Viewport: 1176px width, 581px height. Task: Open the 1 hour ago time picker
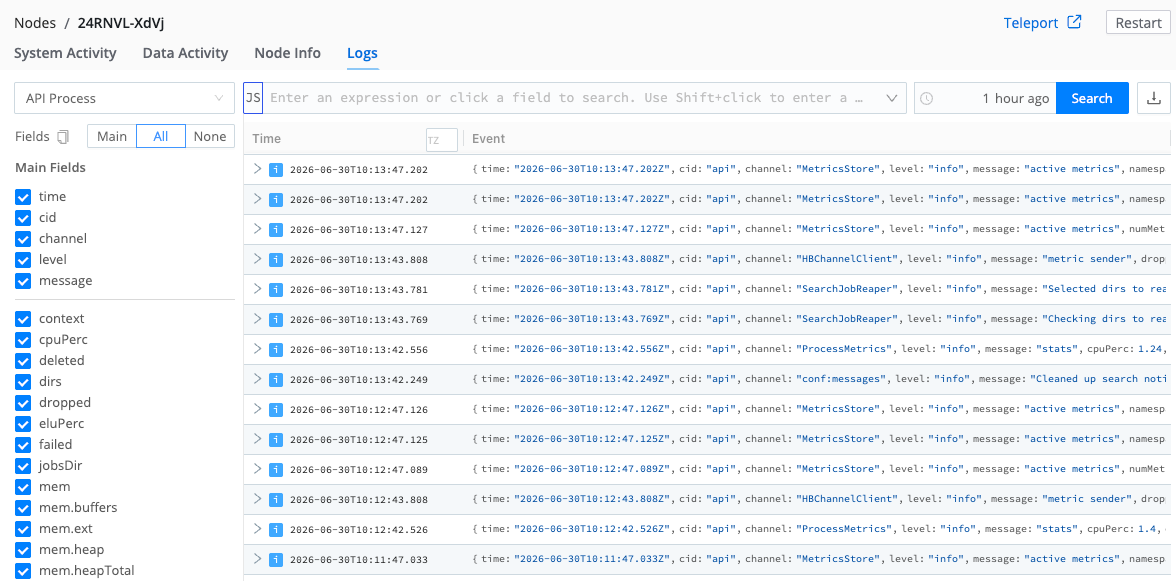point(985,98)
